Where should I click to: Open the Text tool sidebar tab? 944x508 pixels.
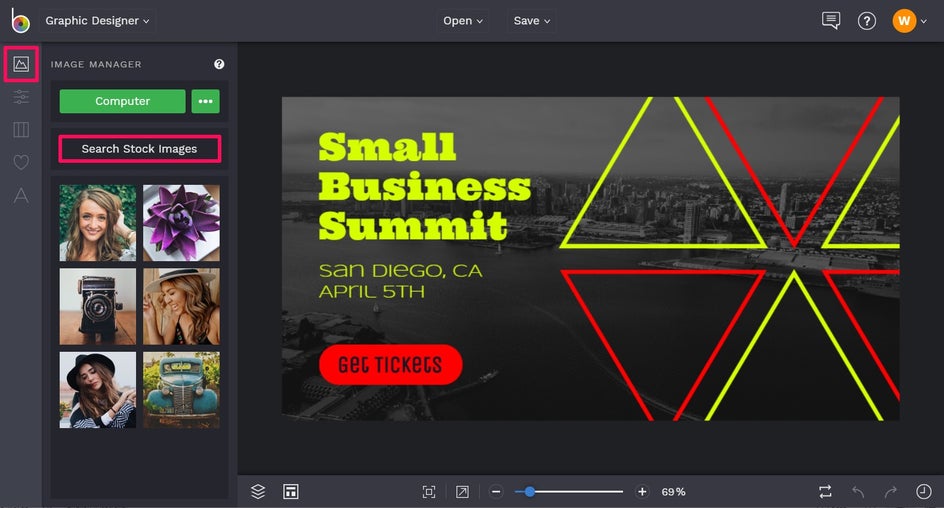click(21, 195)
